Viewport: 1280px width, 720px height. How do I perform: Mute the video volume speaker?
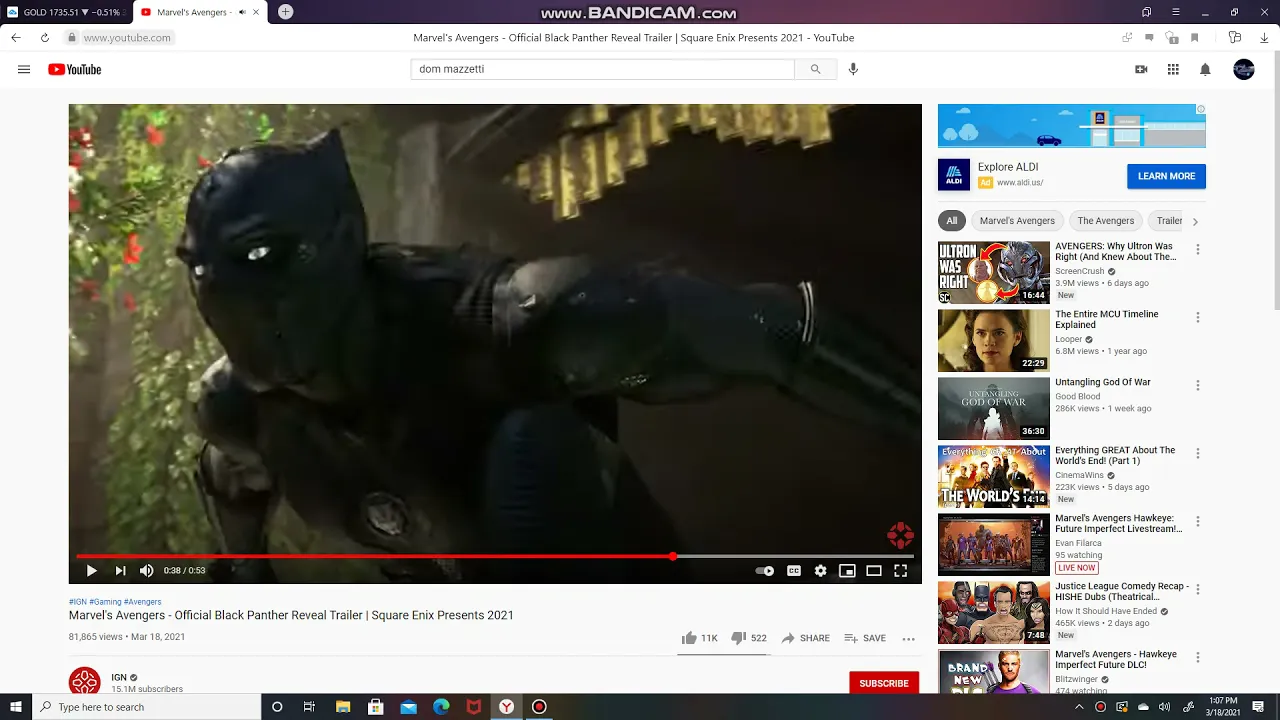coord(147,570)
